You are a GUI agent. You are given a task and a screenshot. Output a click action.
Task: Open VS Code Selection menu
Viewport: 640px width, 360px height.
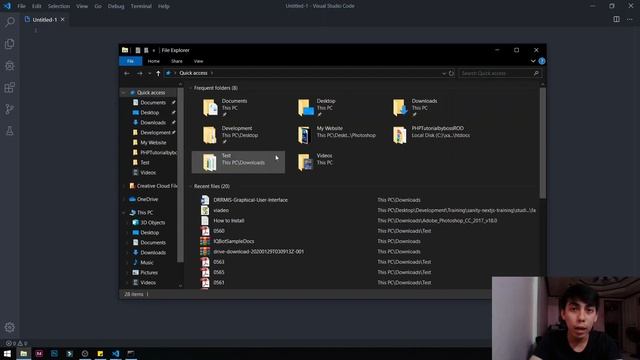coord(59,6)
